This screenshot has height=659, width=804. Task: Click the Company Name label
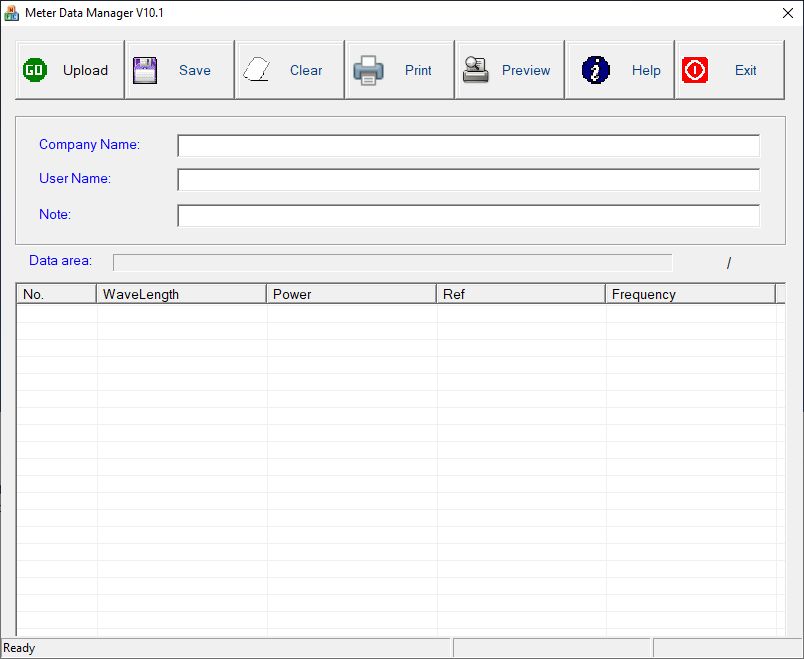(x=89, y=145)
